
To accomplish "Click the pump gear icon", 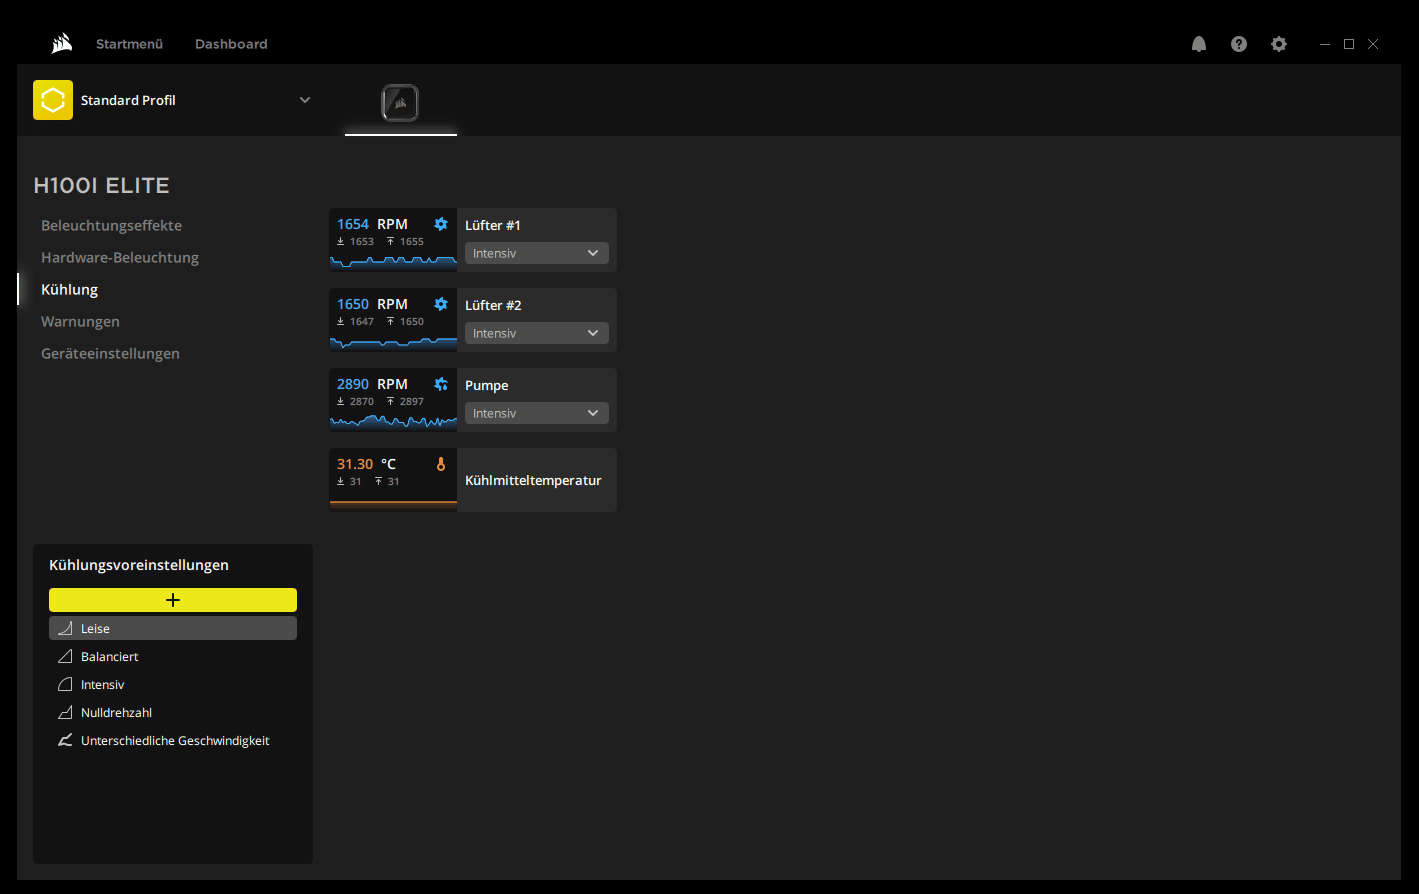I will coord(441,384).
